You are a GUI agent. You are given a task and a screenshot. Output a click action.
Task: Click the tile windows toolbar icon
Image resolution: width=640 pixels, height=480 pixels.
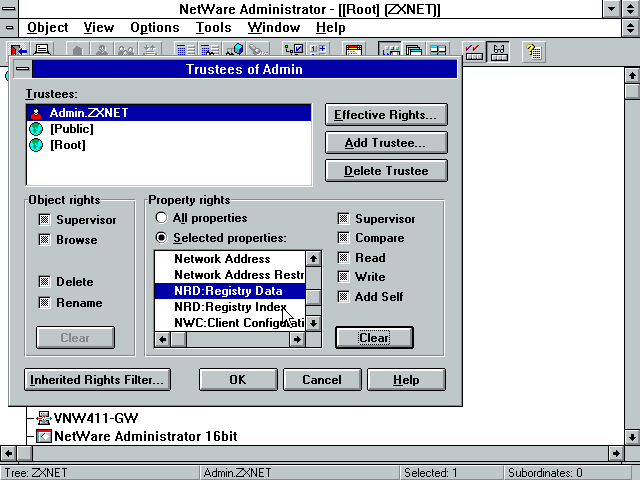tap(438, 50)
